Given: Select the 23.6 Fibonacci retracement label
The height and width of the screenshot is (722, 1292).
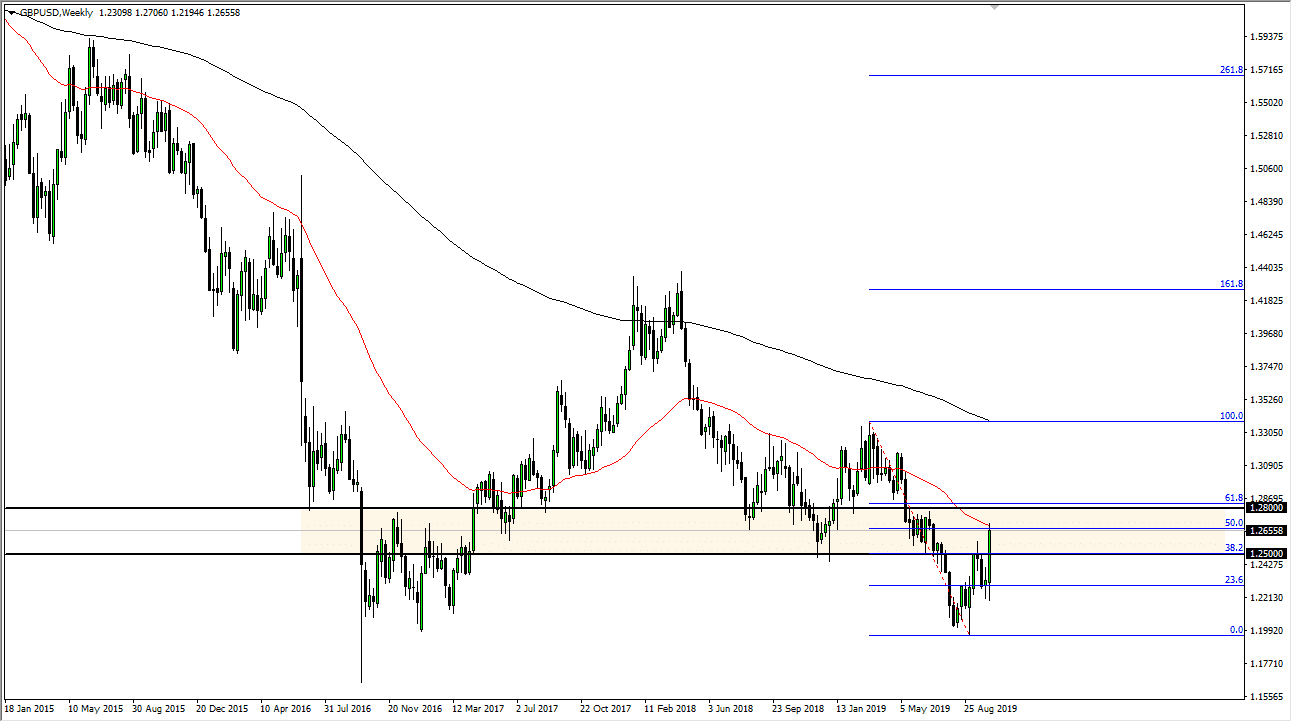Looking at the screenshot, I should point(1233,580).
